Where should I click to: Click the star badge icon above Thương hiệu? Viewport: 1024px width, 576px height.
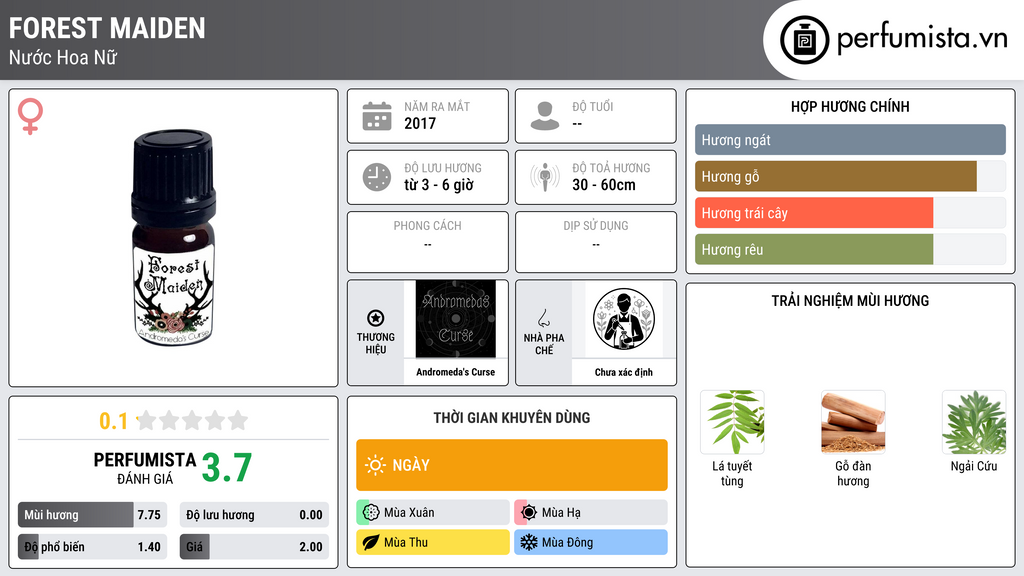pos(376,318)
